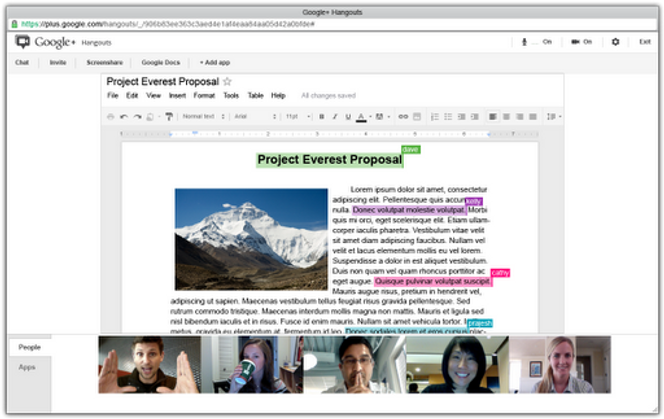664x419 pixels.
Task: Open the View menu
Action: pos(153,96)
